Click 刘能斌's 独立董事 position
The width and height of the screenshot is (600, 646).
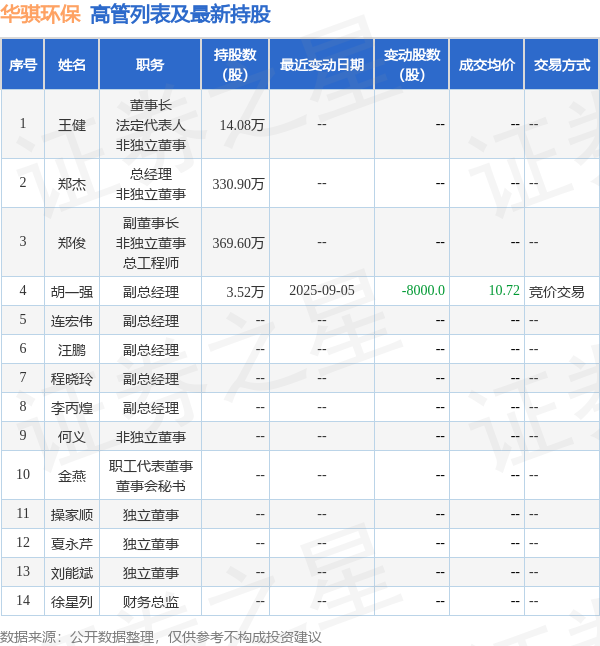click(151, 573)
